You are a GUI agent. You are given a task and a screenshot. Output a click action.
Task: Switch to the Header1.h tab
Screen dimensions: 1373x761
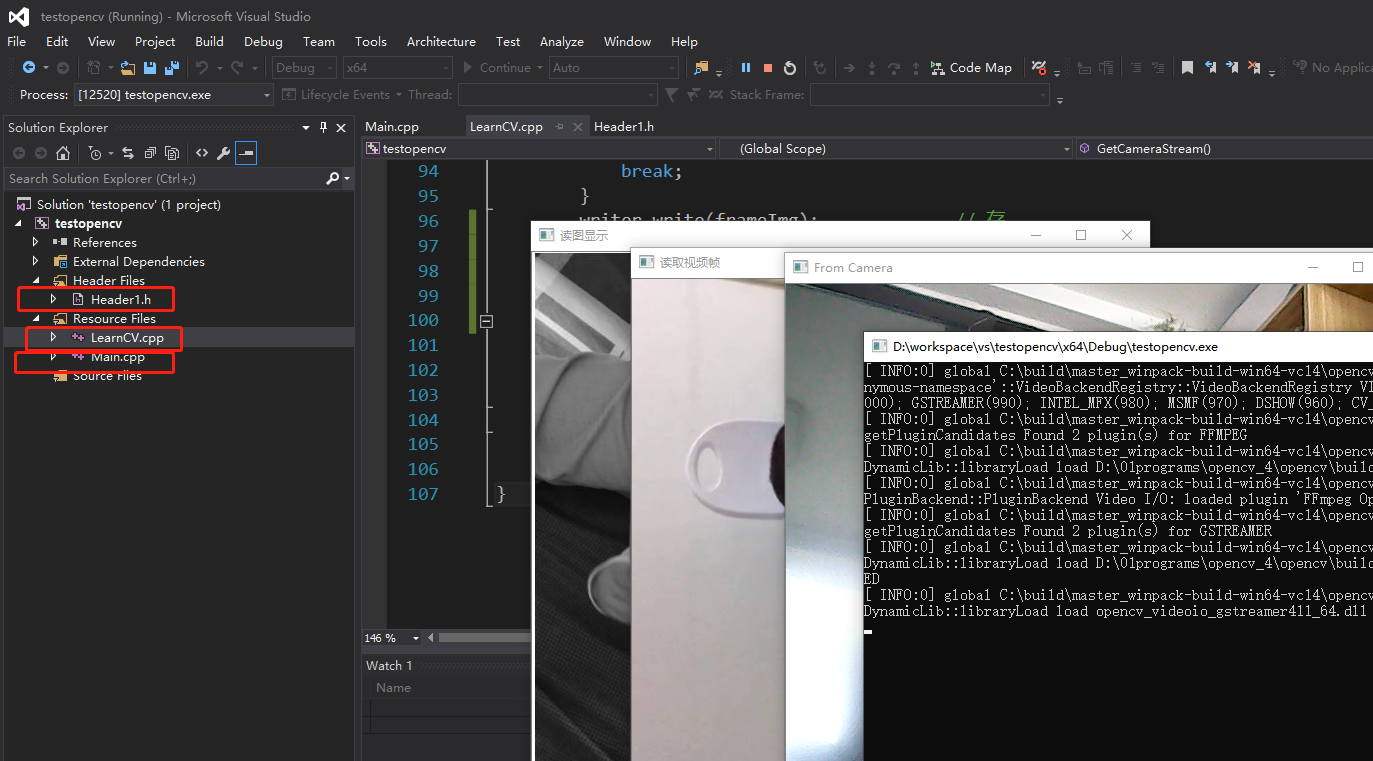624,126
